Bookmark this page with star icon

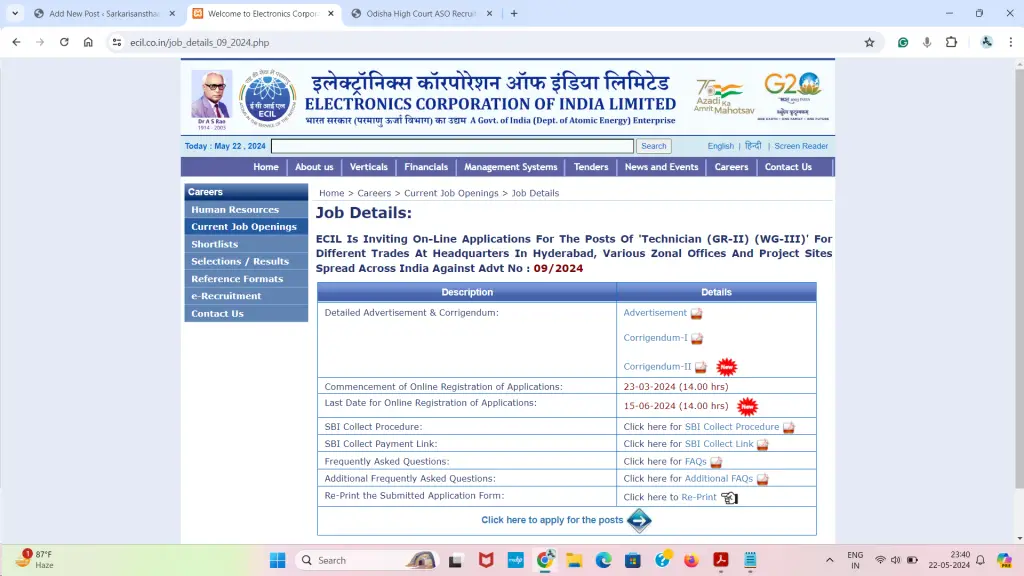point(869,42)
